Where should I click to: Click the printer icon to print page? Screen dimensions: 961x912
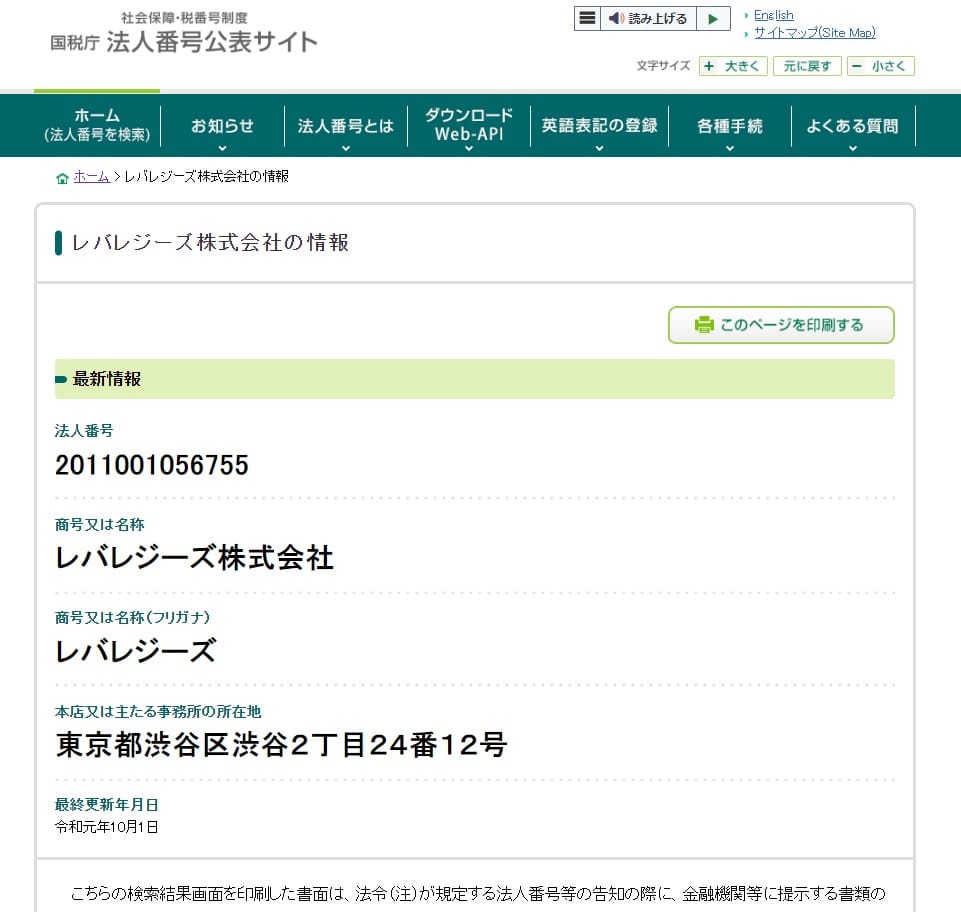coord(704,325)
